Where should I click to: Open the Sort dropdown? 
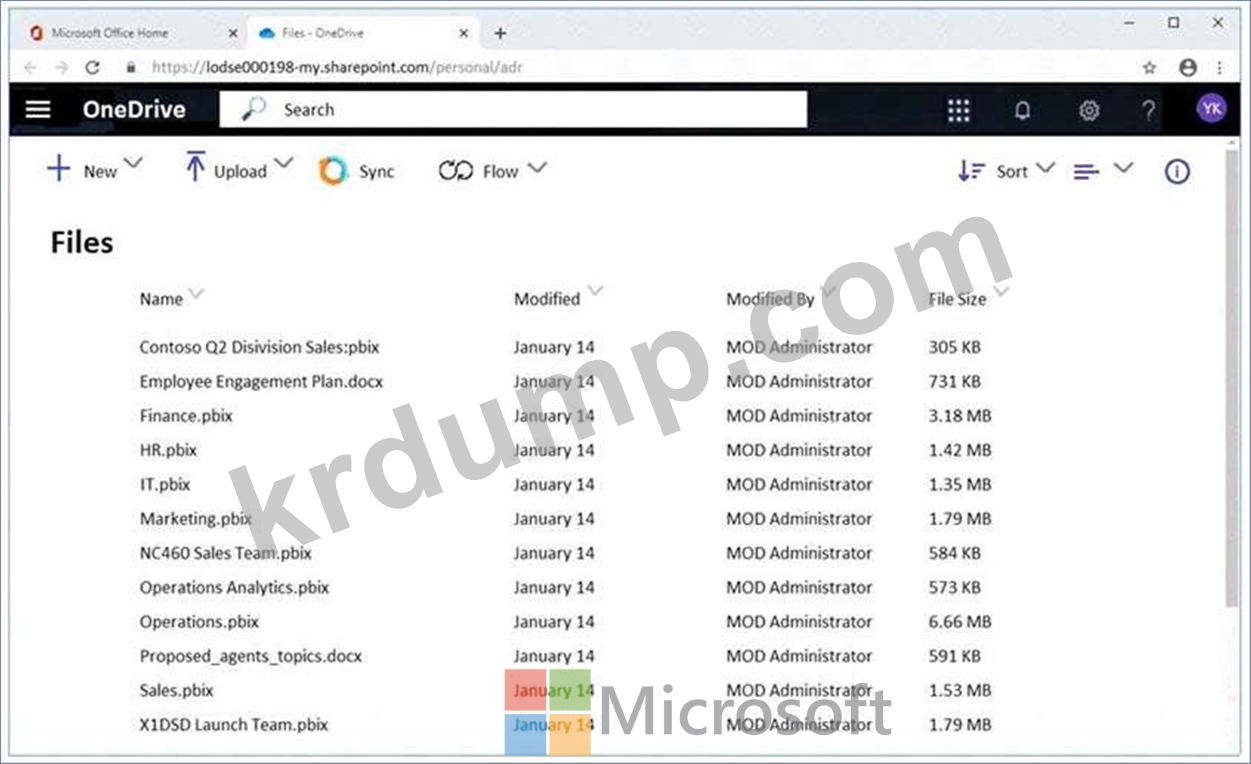(1006, 171)
